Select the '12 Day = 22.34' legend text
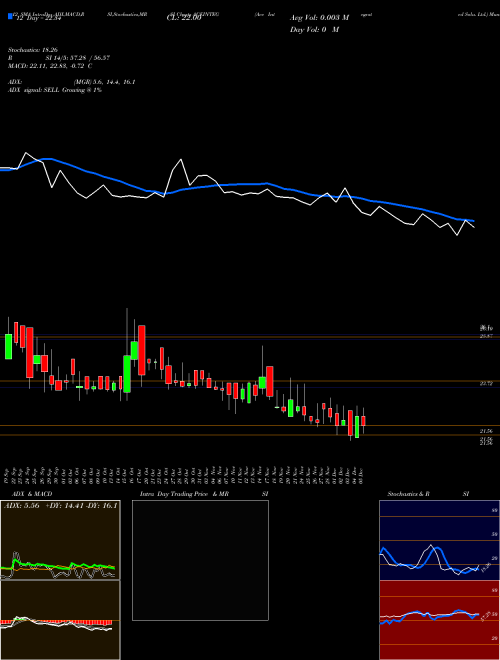Viewport: 500px width, 660px height. (x=39, y=18)
